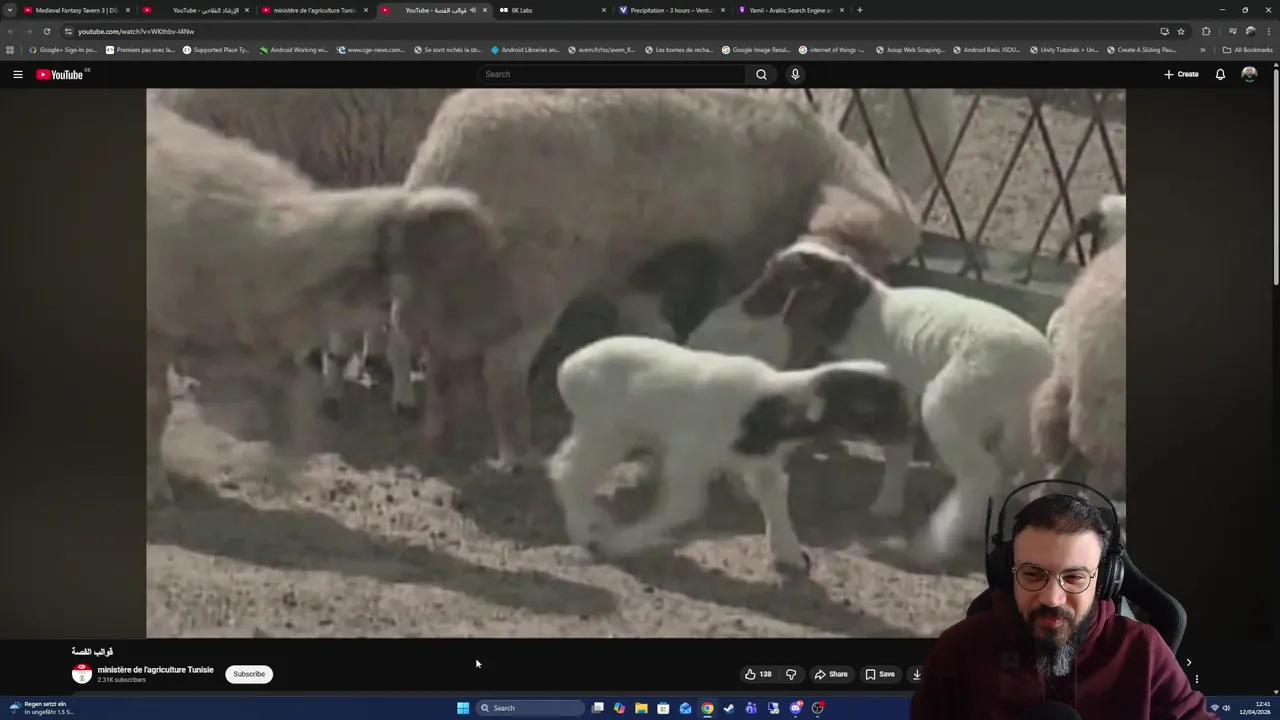Reload the current page
Image resolution: width=1280 pixels, height=720 pixels.
[x=46, y=31]
